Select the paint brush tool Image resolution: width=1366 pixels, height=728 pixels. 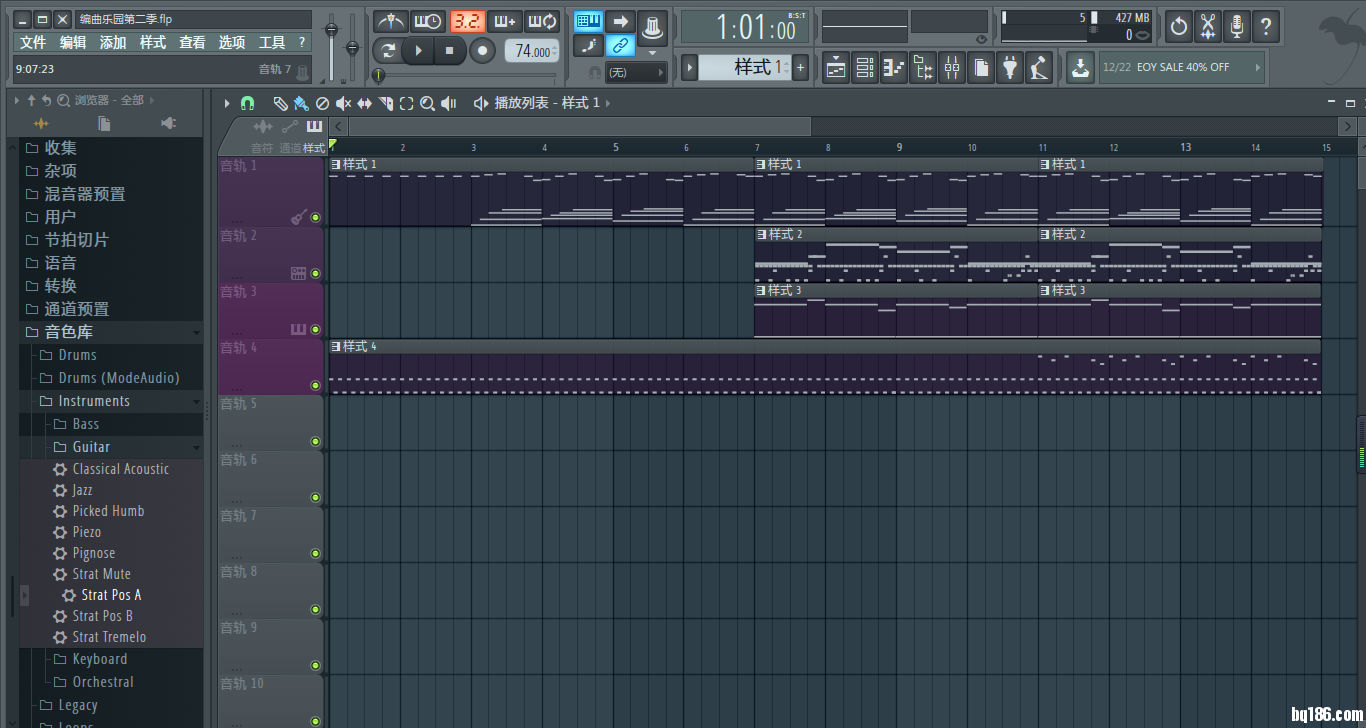(x=301, y=103)
